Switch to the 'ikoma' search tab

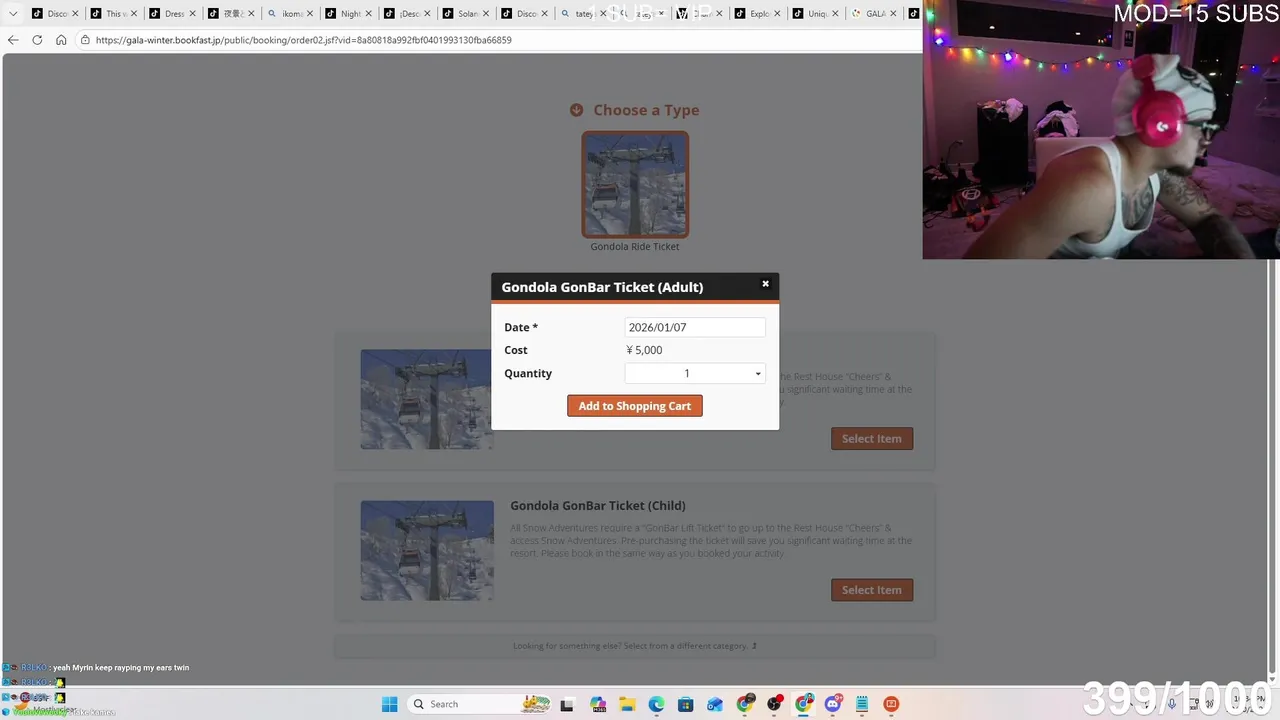point(288,14)
